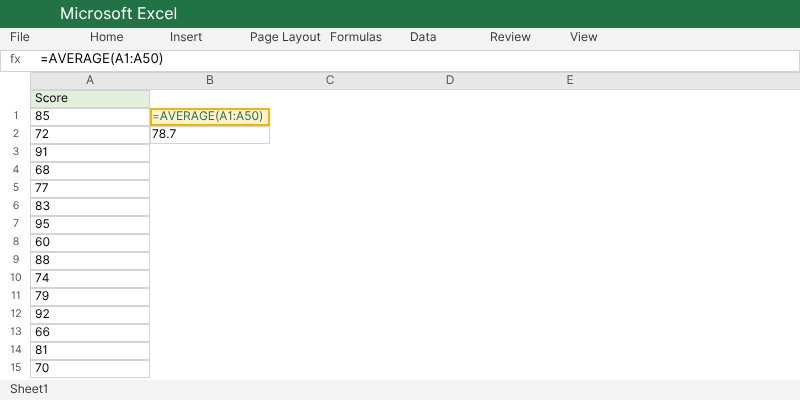Select row header 8
The image size is (800, 400).
(15, 241)
